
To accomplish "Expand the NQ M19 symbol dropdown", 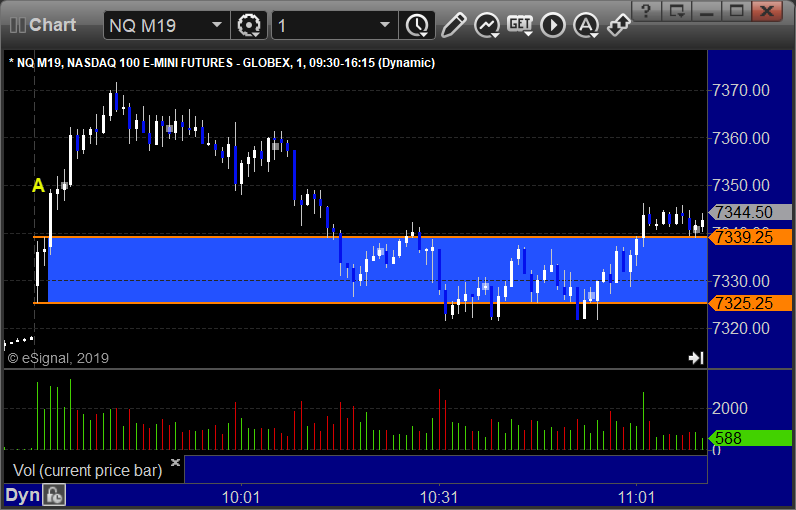I will (217, 24).
